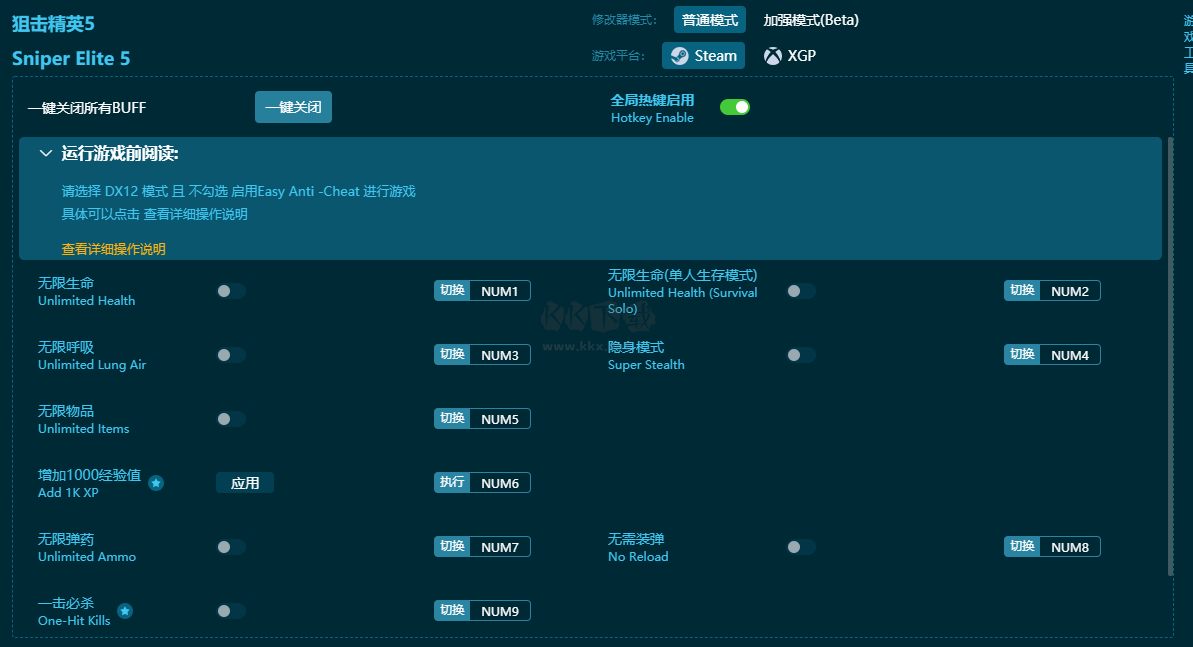Click the DX12 模式 instruction line

(x=238, y=192)
